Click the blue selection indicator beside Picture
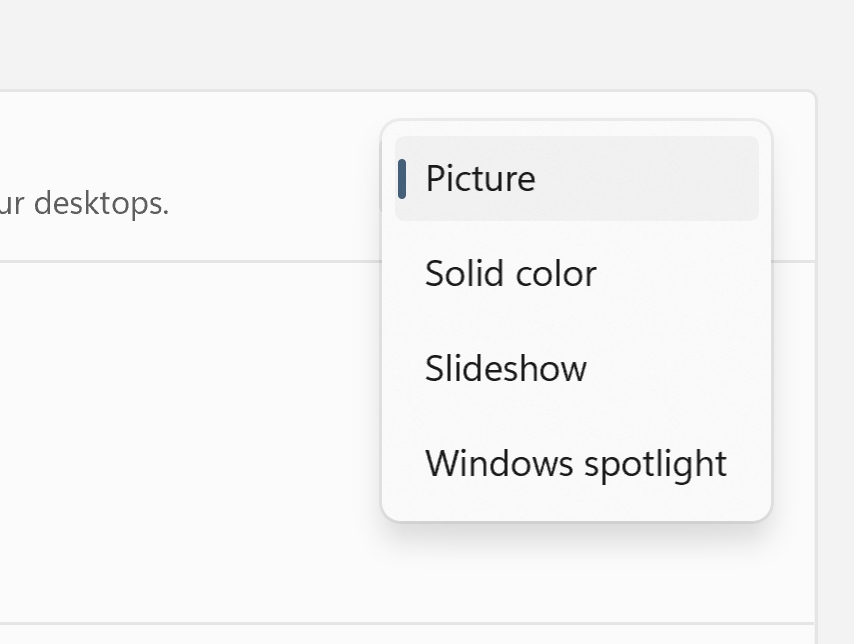Viewport: 854px width, 644px height. tap(403, 178)
